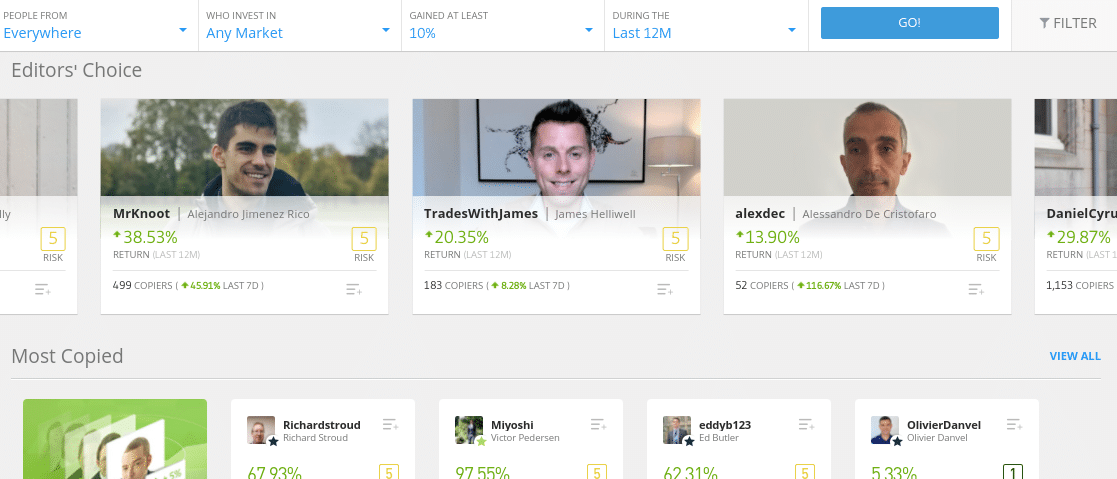This screenshot has height=479, width=1117.
Task: Click TradesWithJames cover photo
Action: pos(556,148)
